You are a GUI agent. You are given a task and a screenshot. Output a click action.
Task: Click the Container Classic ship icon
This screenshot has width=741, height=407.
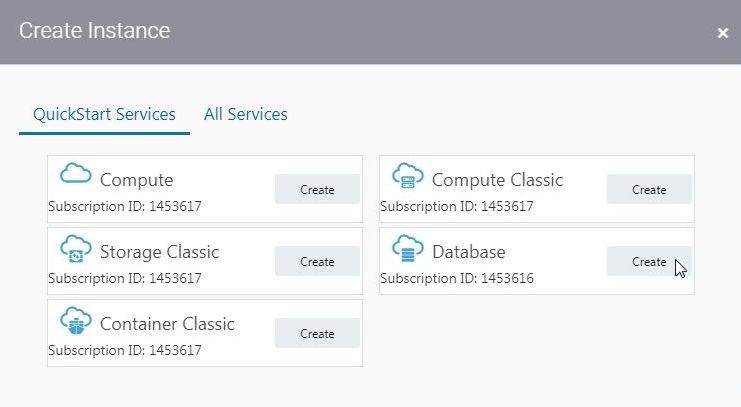(x=76, y=320)
